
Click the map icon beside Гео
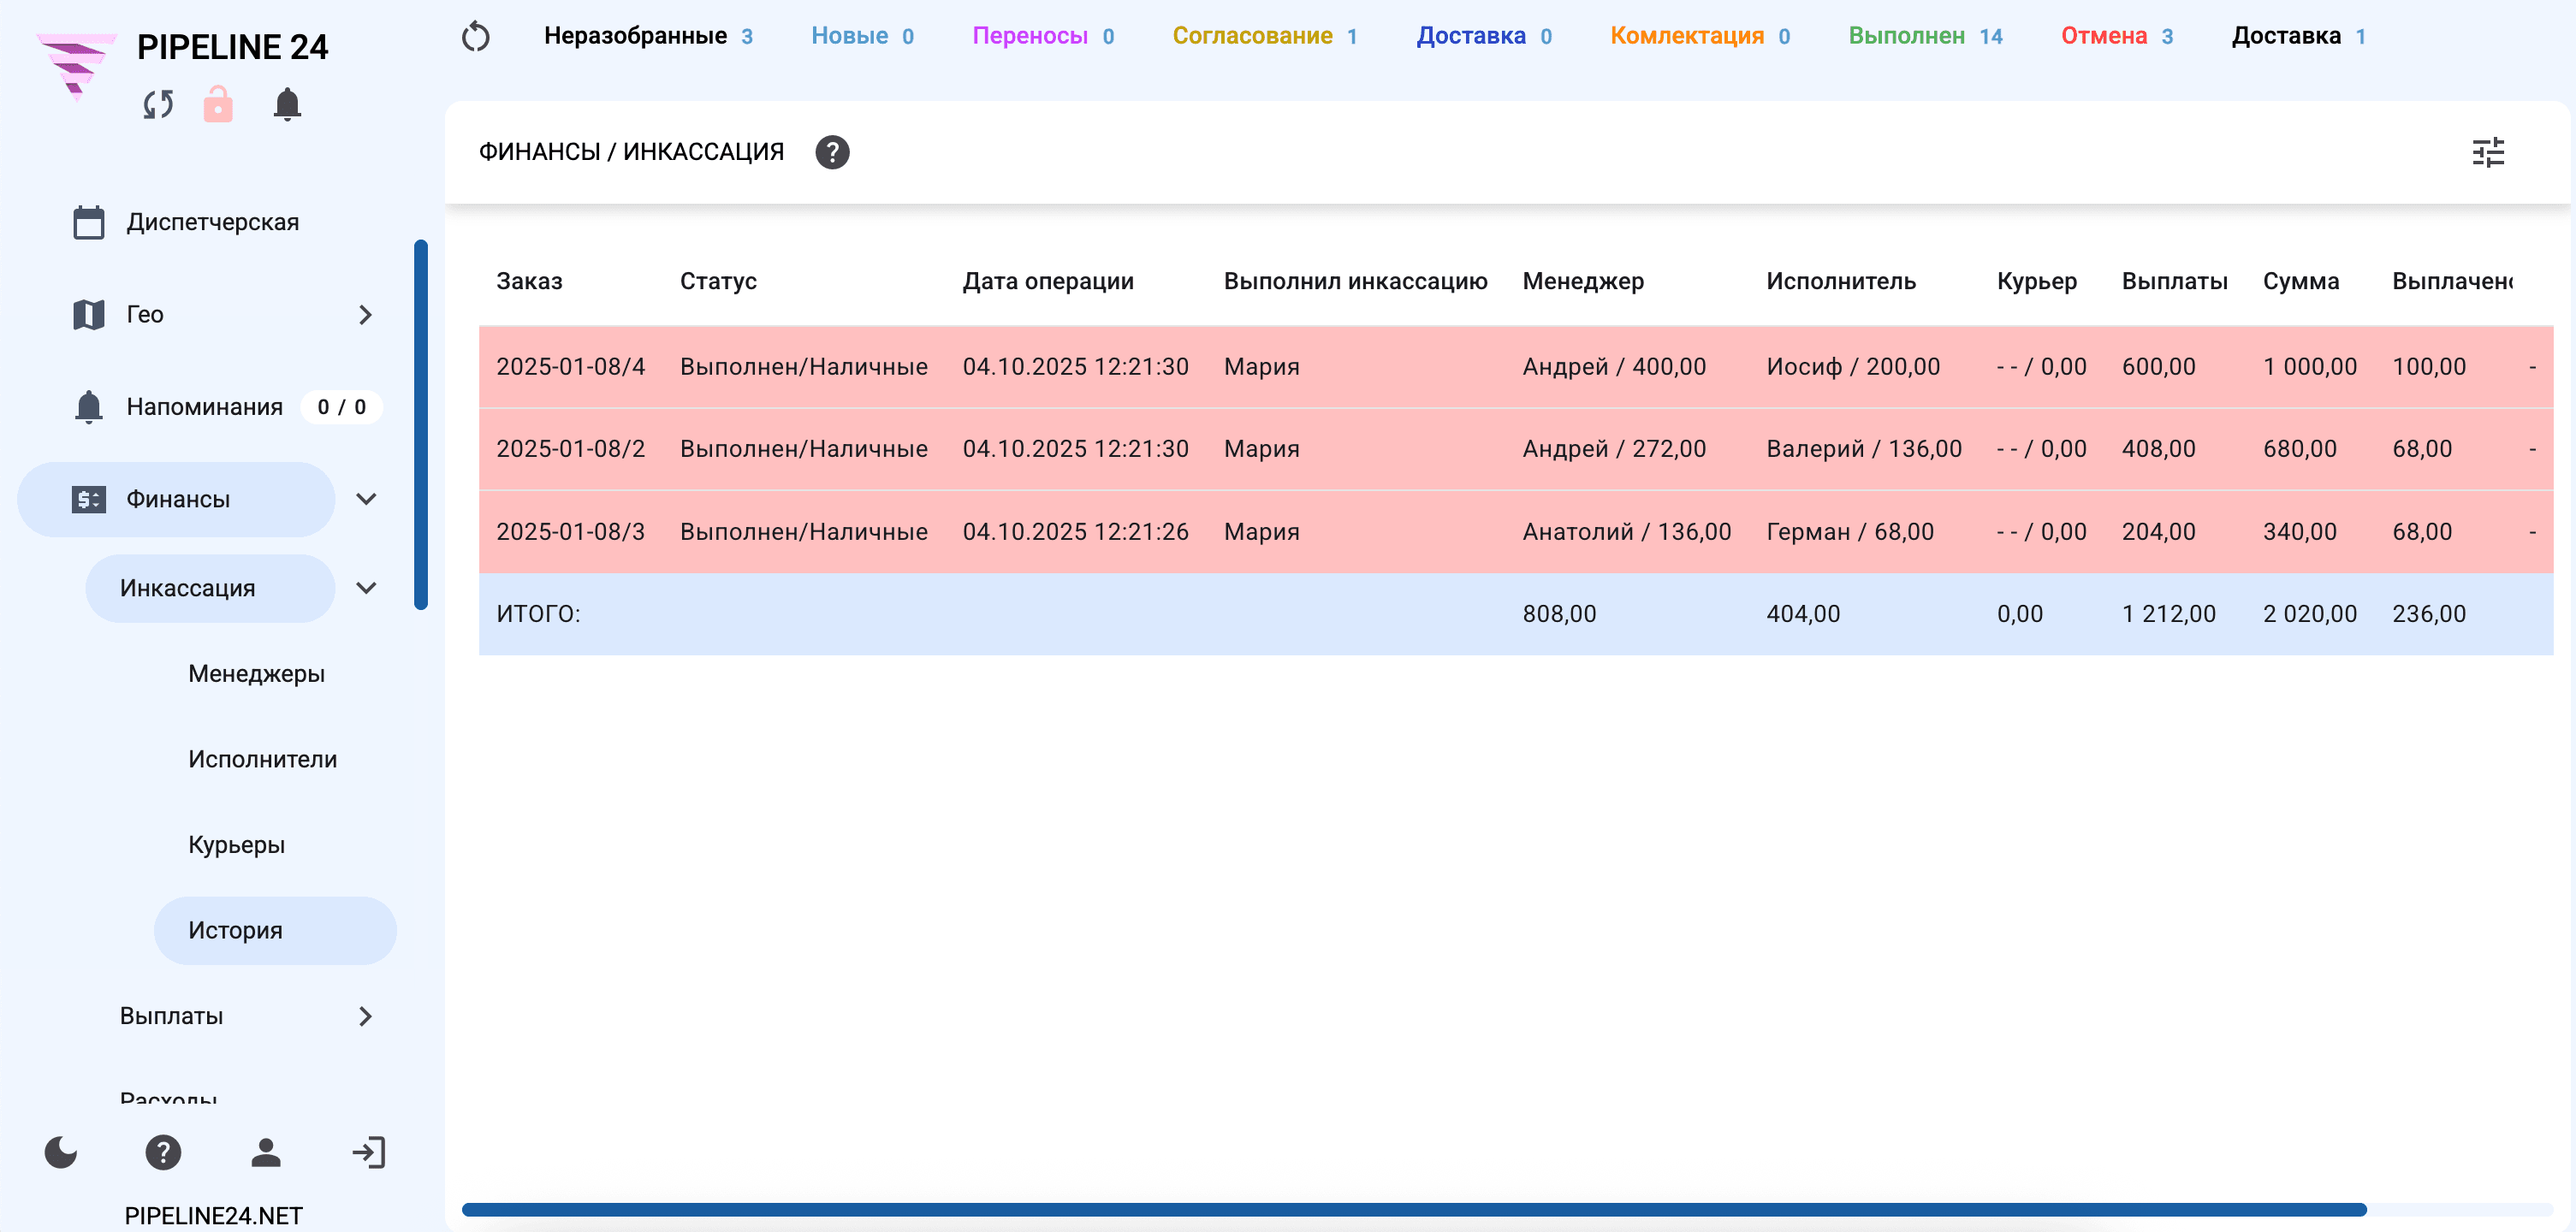[89, 314]
